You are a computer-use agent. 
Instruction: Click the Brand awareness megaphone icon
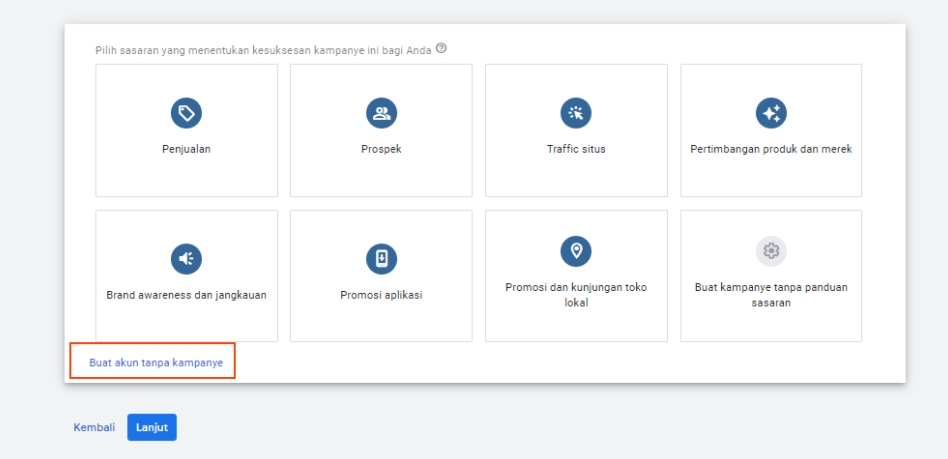pos(186,259)
